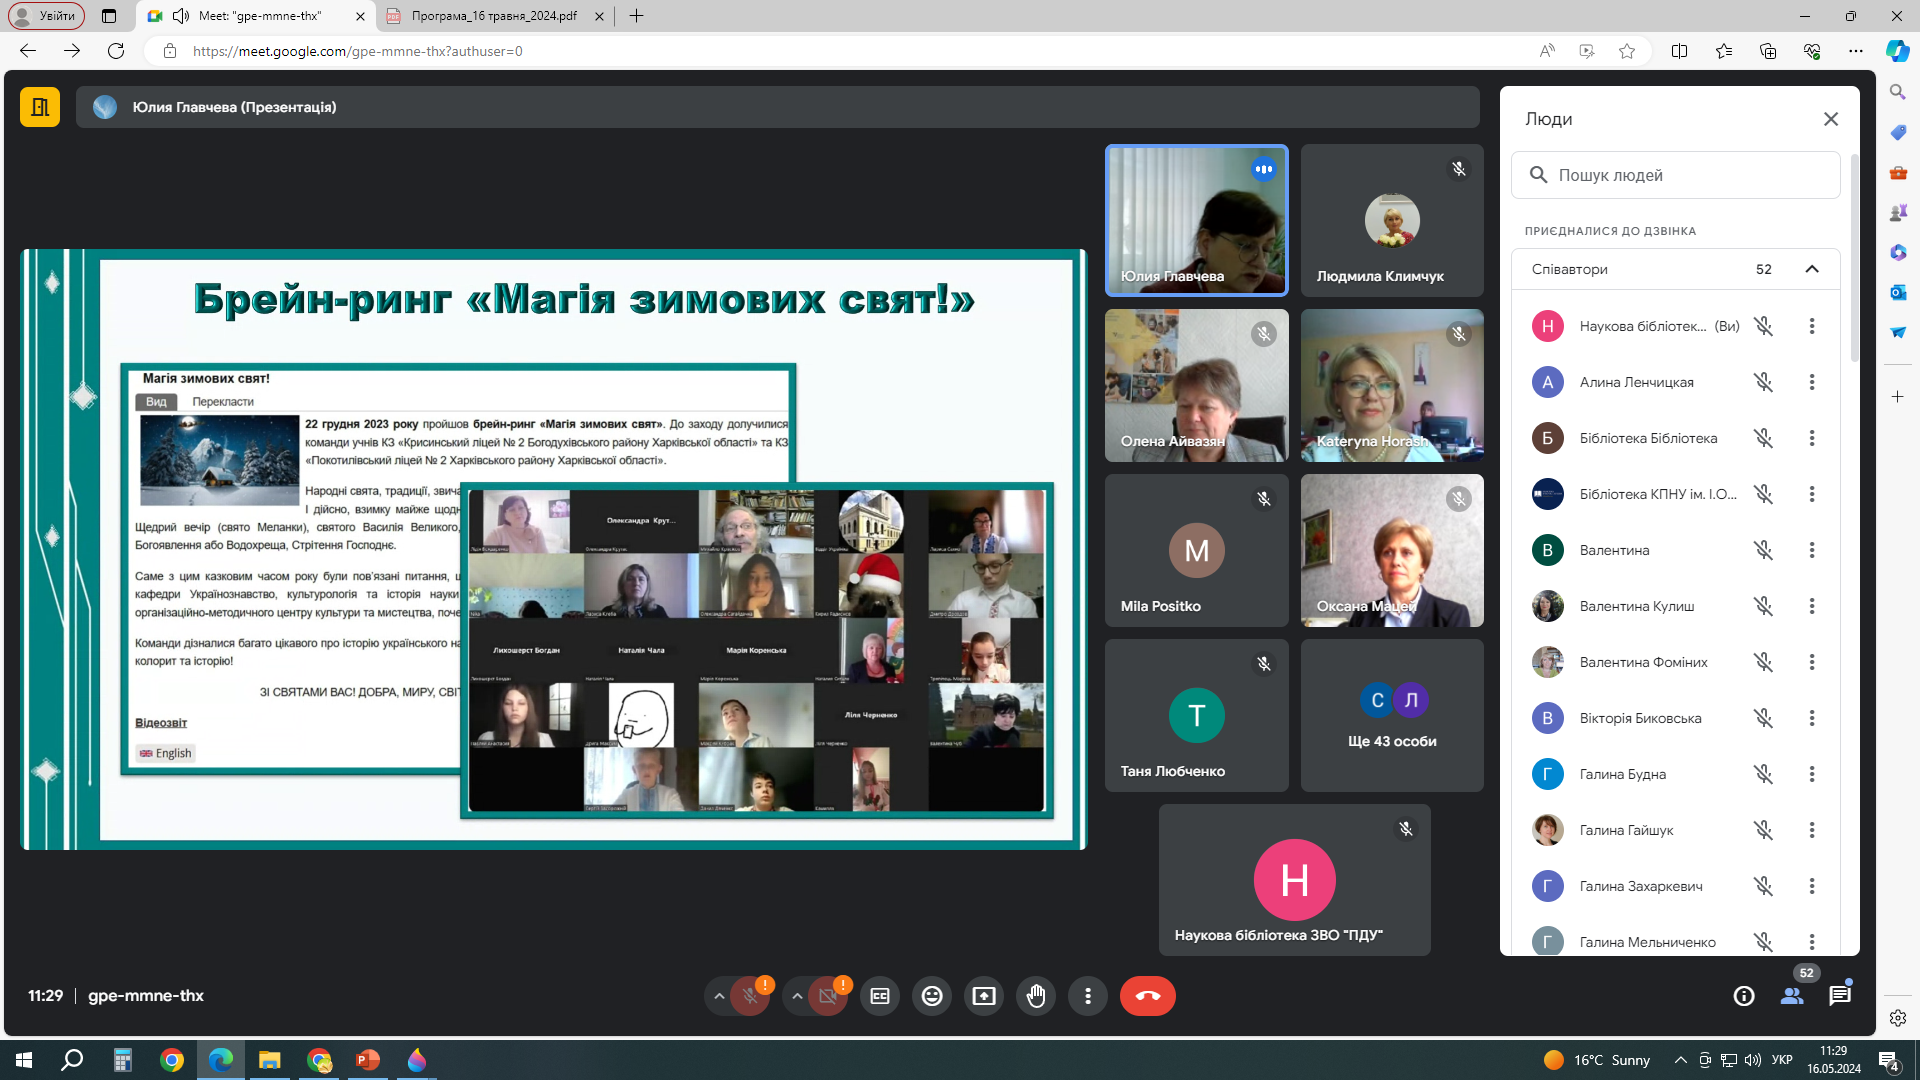Viewport: 1920px width, 1080px height.
Task: Click the red leave call button
Action: (x=1147, y=996)
